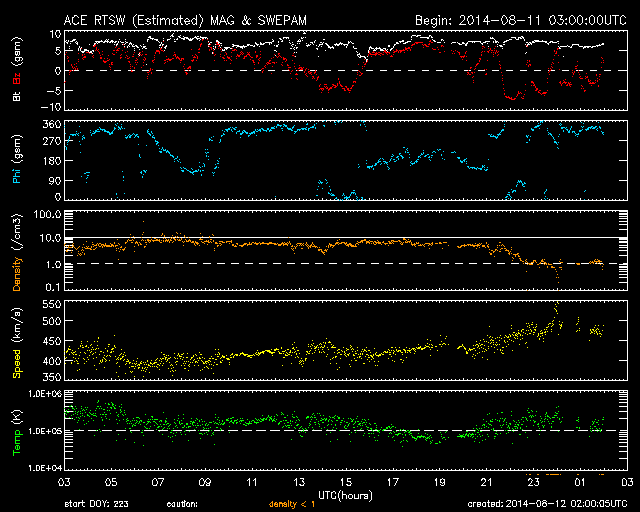Select the orange Density axis label
640x512 pixels.
pos(17,273)
